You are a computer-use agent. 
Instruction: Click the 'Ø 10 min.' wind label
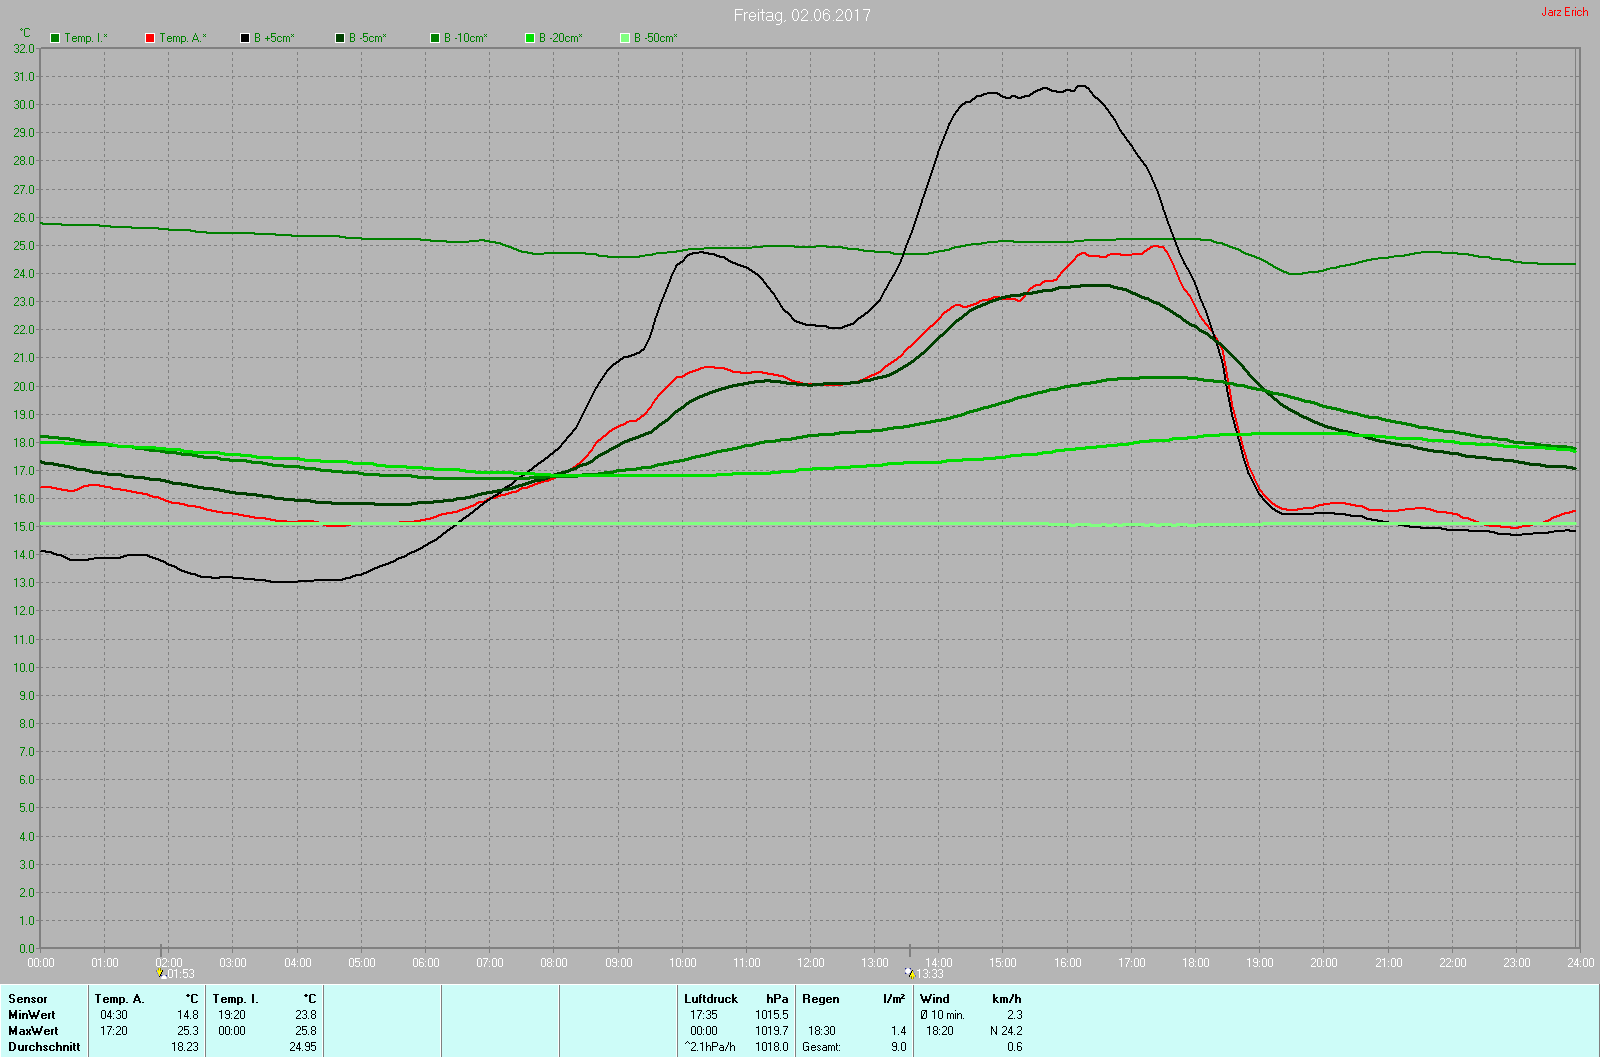[x=942, y=1015]
